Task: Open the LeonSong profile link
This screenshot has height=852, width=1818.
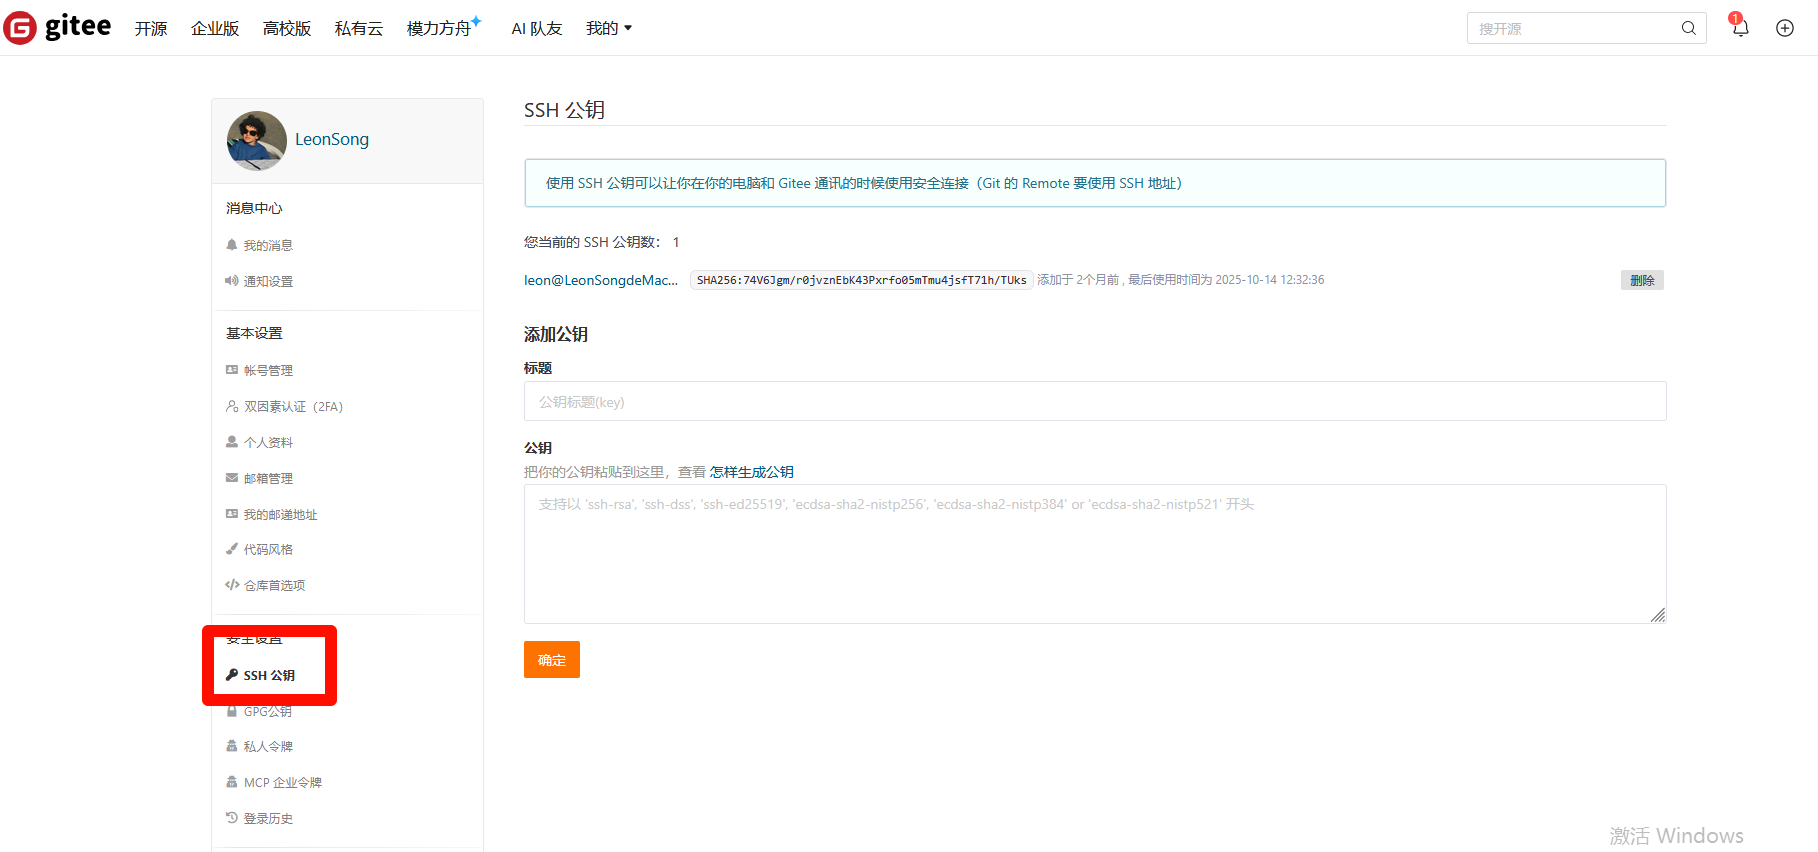Action: pyautogui.click(x=332, y=139)
